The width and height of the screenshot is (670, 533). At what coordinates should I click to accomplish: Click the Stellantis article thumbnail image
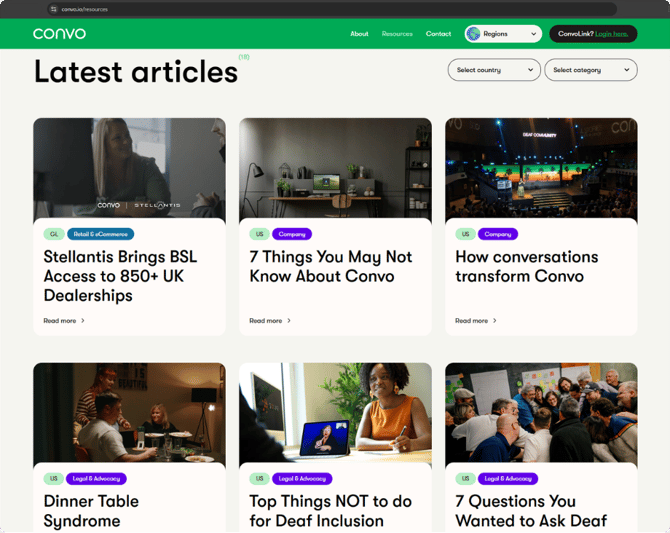point(129,169)
